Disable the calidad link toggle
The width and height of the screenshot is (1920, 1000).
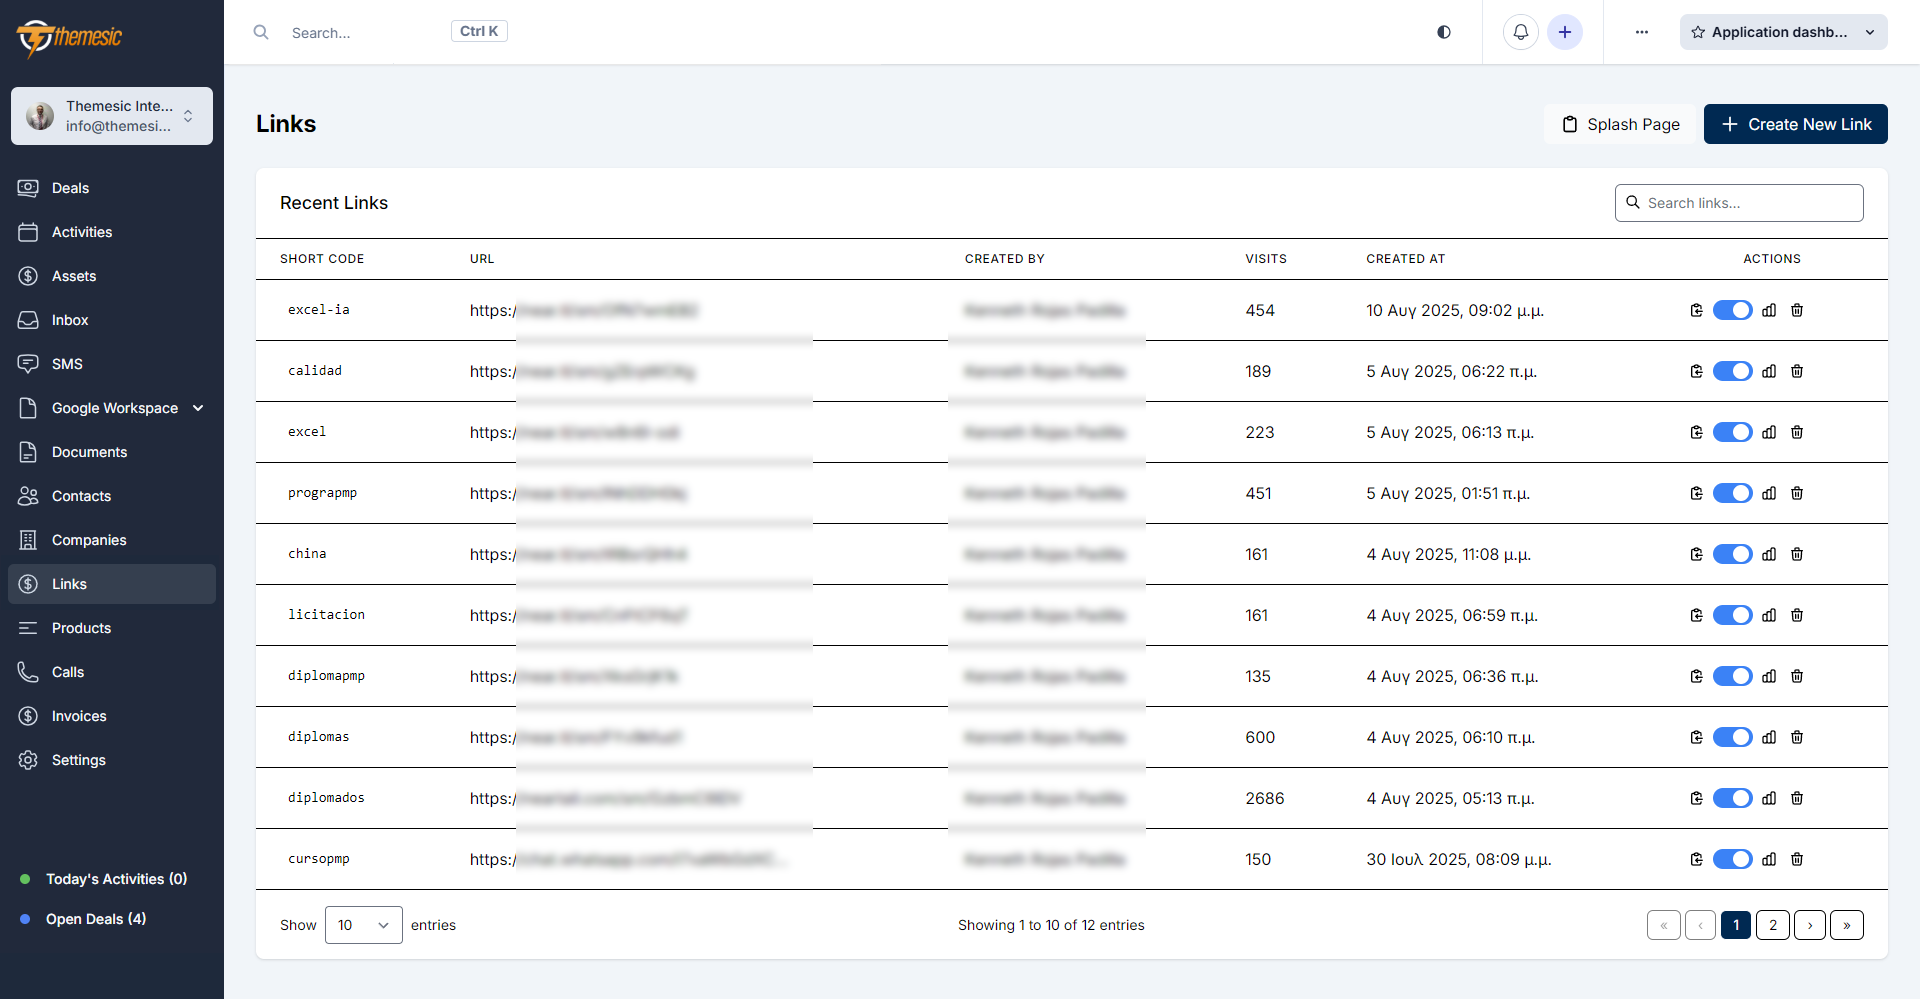click(1732, 371)
